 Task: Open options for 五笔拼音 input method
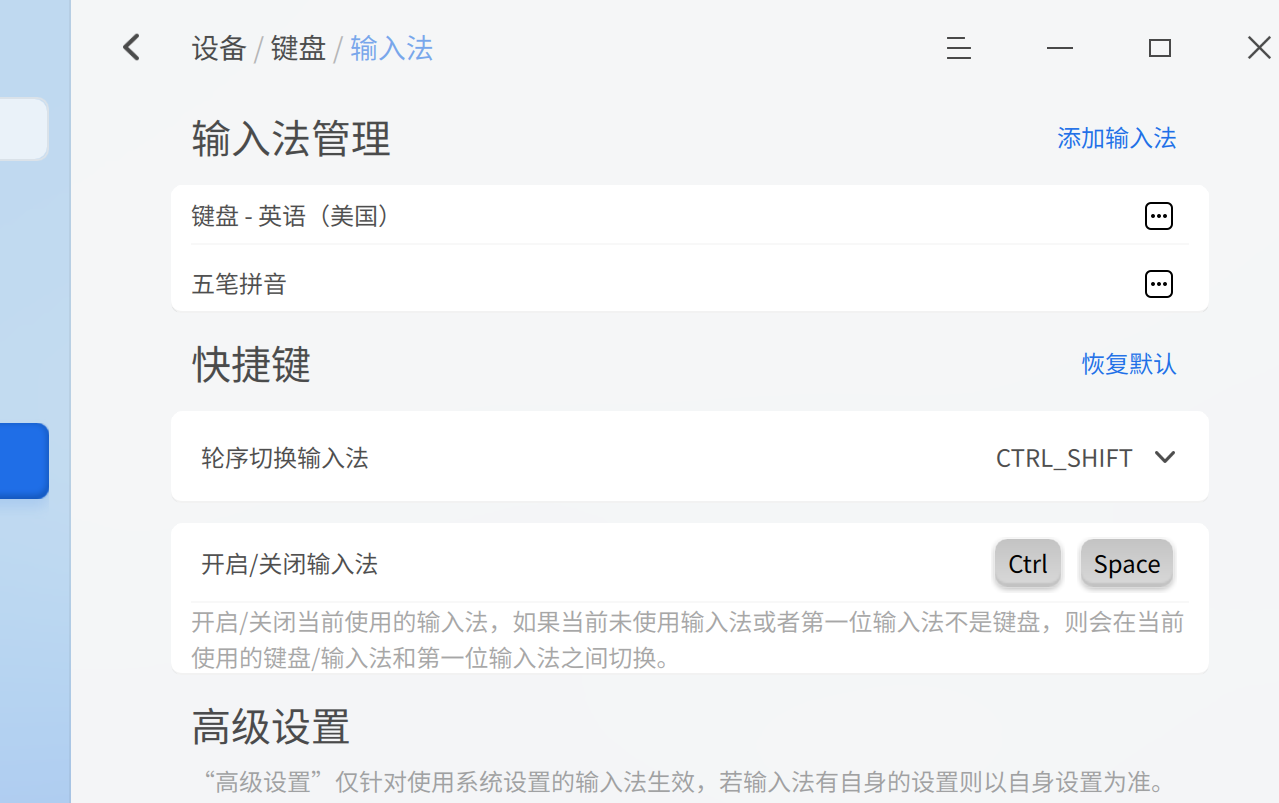point(1158,283)
